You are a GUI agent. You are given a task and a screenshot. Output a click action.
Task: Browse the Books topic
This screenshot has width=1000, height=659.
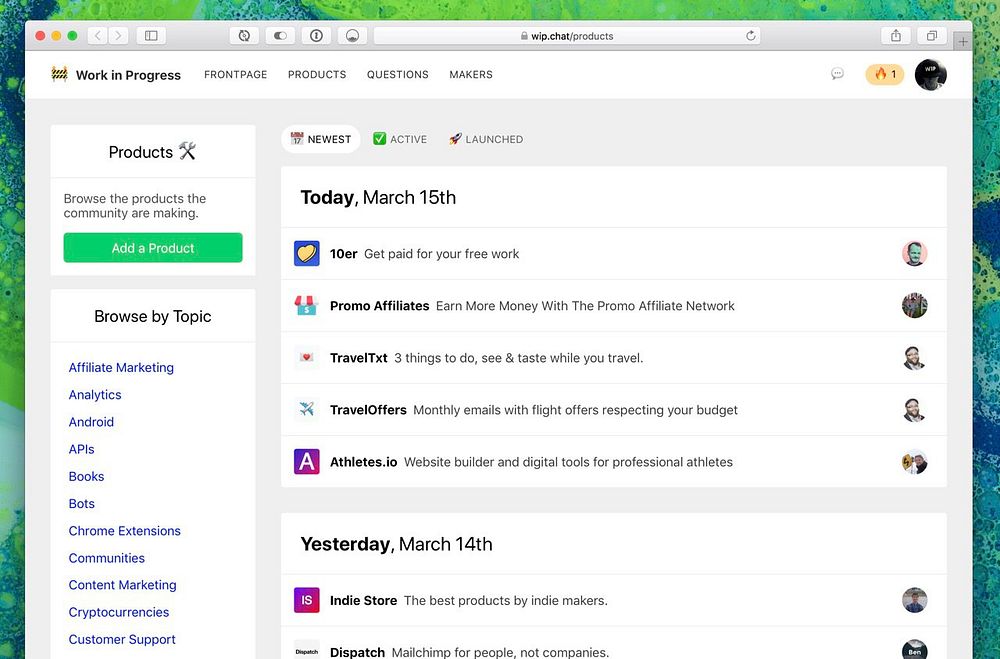pyautogui.click(x=86, y=477)
